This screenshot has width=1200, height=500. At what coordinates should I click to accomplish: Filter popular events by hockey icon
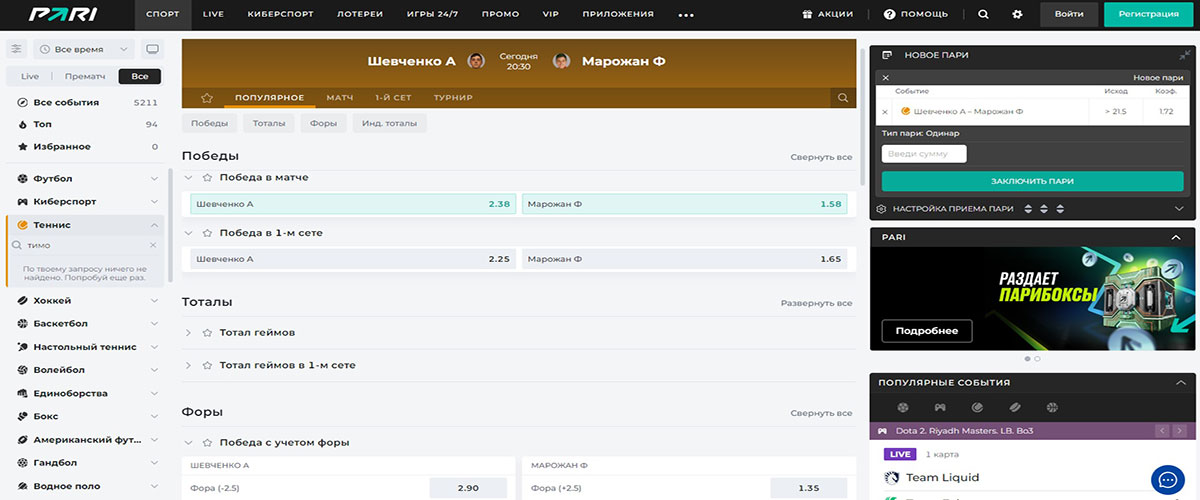point(1014,408)
